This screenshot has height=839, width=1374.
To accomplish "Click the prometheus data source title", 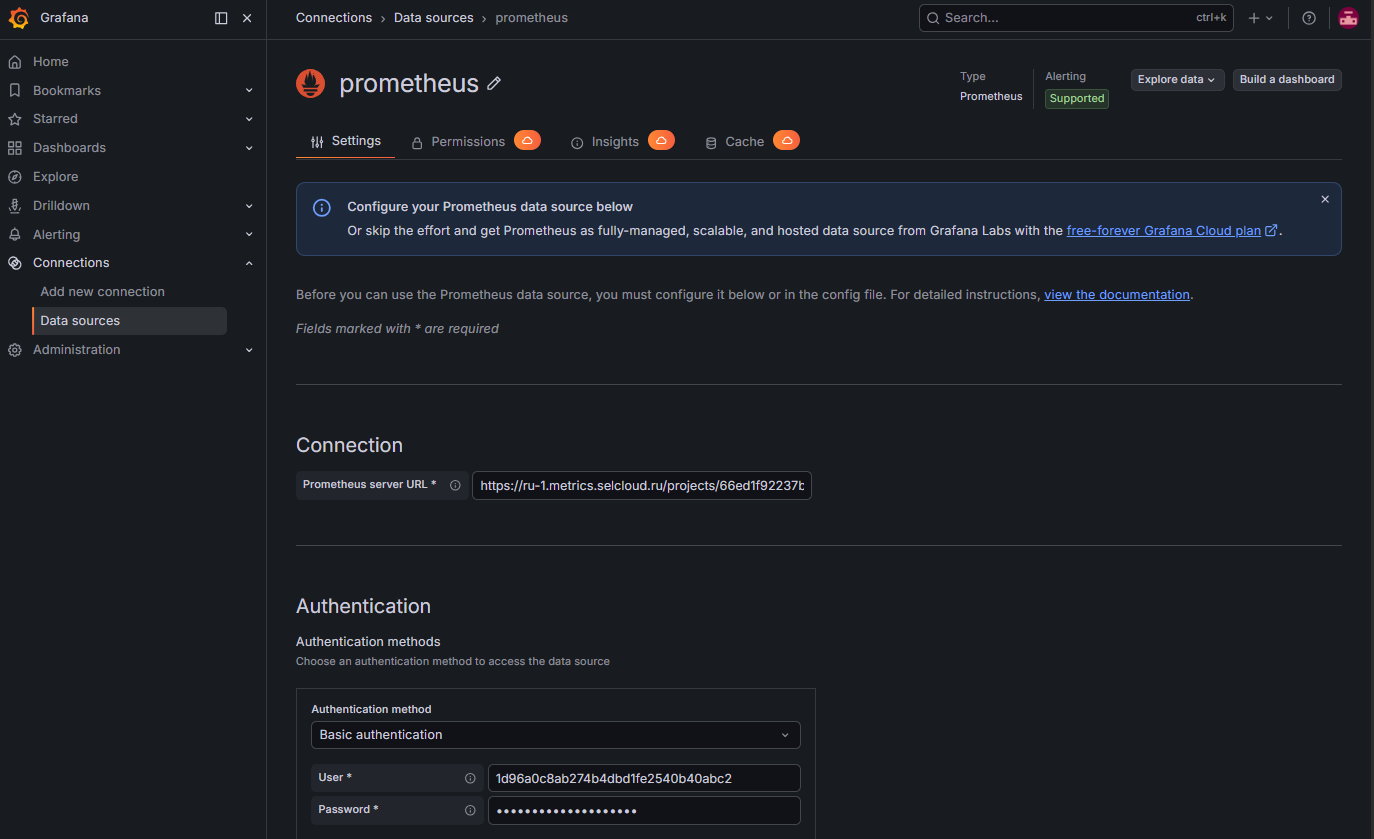I will coord(409,84).
